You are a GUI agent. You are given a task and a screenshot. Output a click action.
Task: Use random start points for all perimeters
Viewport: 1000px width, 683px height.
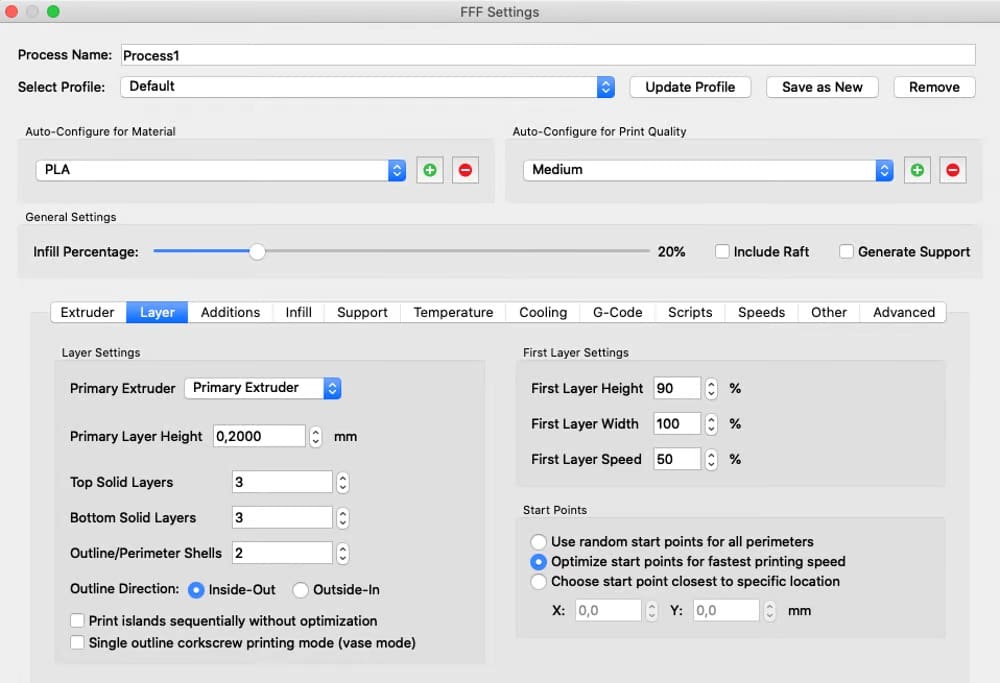pos(538,541)
